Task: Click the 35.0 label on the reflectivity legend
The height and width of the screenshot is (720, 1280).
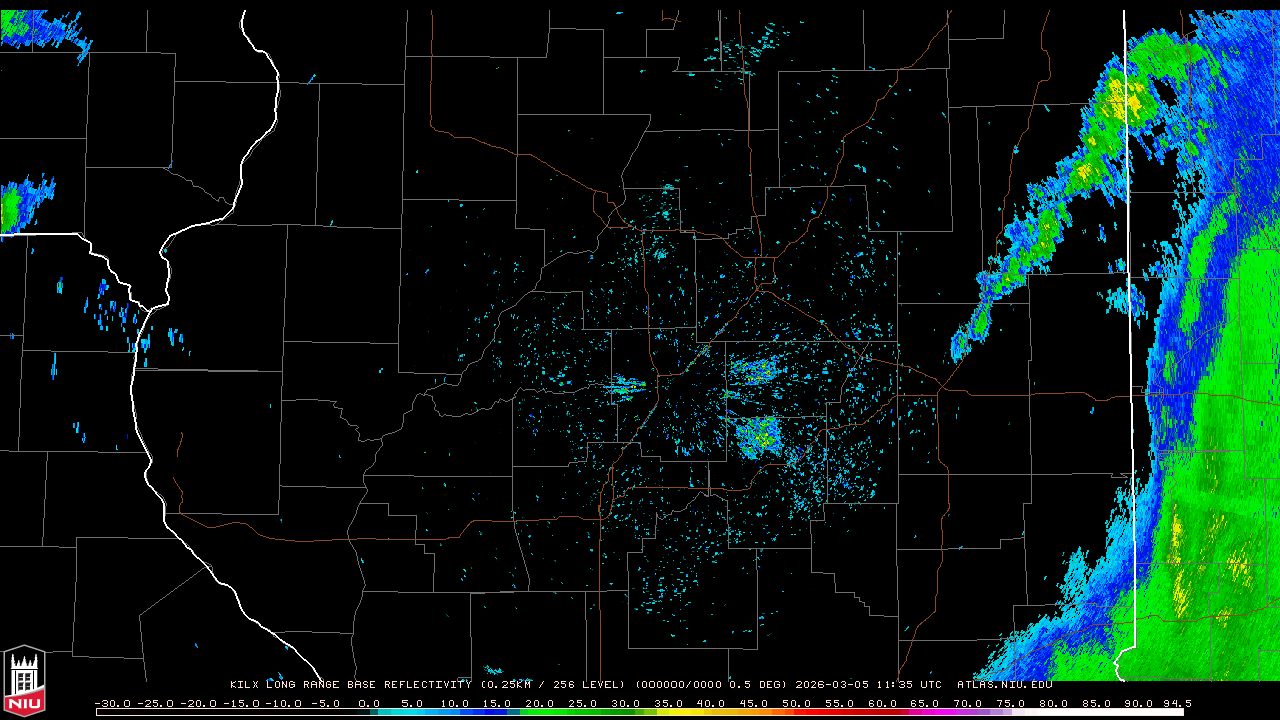Action: (669, 704)
